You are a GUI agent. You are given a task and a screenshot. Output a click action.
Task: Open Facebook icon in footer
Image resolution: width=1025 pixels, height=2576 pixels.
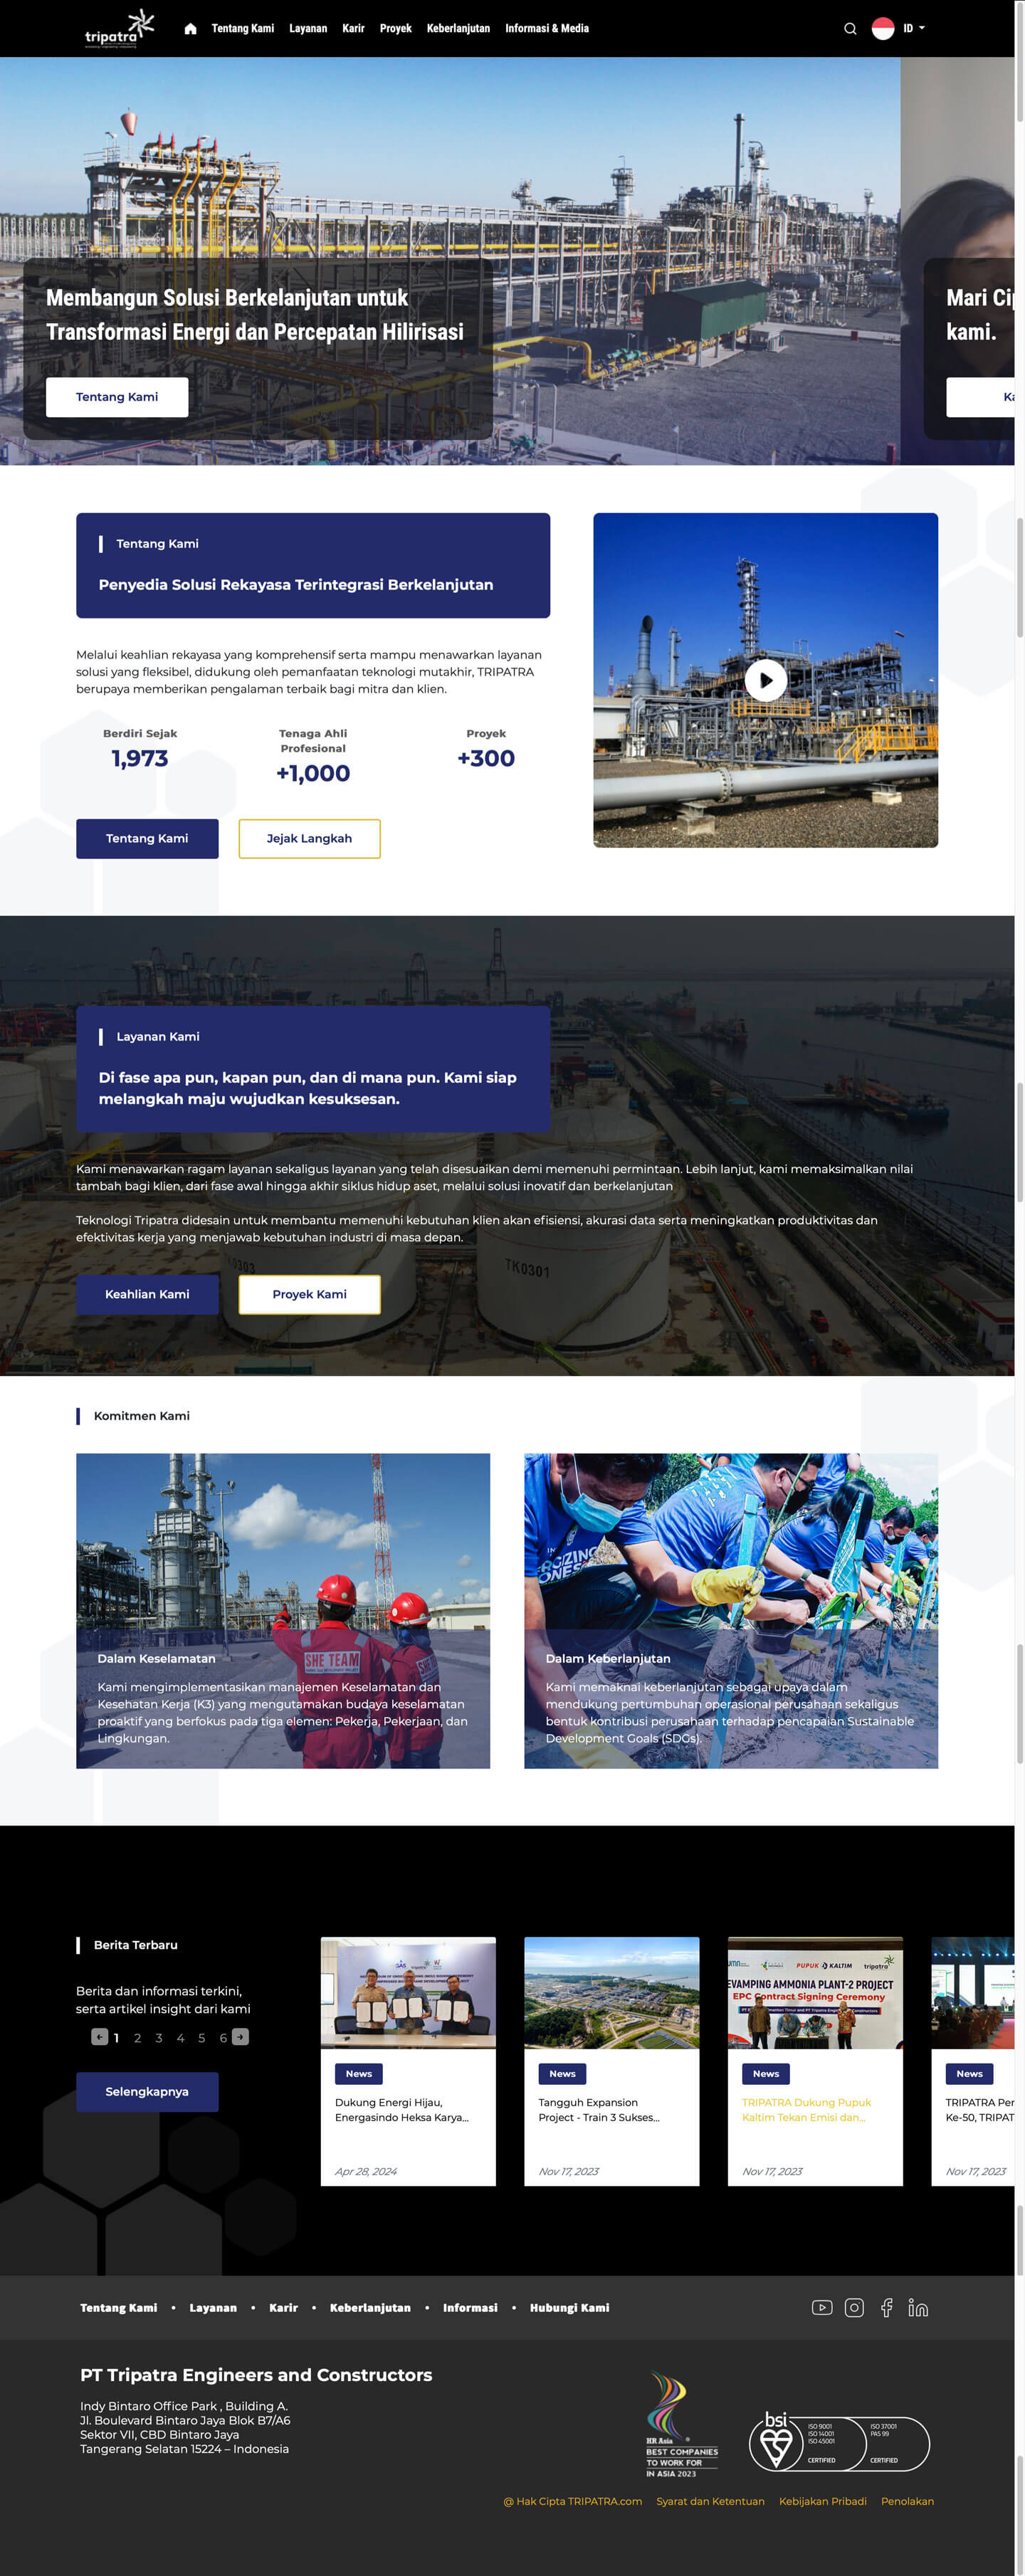tap(886, 2308)
